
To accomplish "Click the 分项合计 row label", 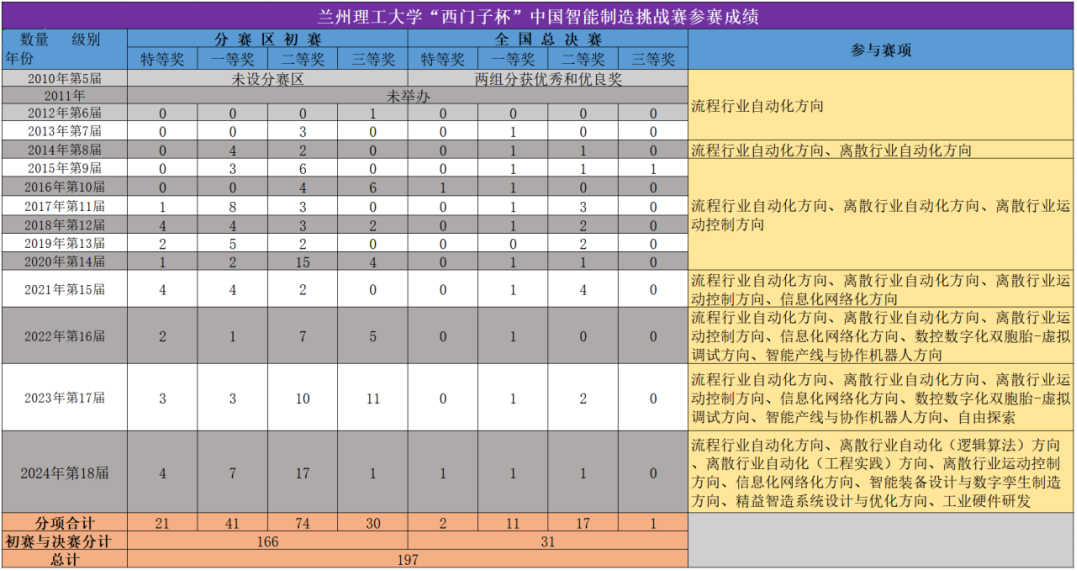I will click(65, 523).
